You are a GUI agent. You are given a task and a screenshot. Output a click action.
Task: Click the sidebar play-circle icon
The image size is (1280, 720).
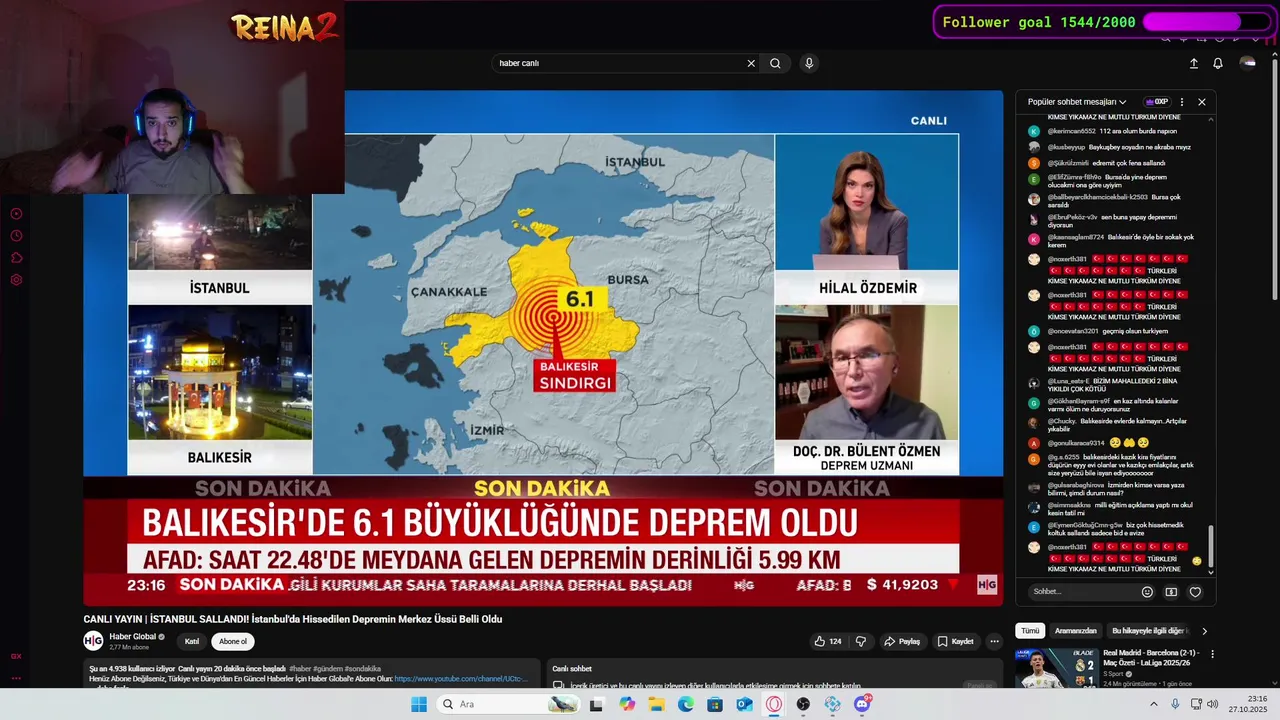coord(16,214)
